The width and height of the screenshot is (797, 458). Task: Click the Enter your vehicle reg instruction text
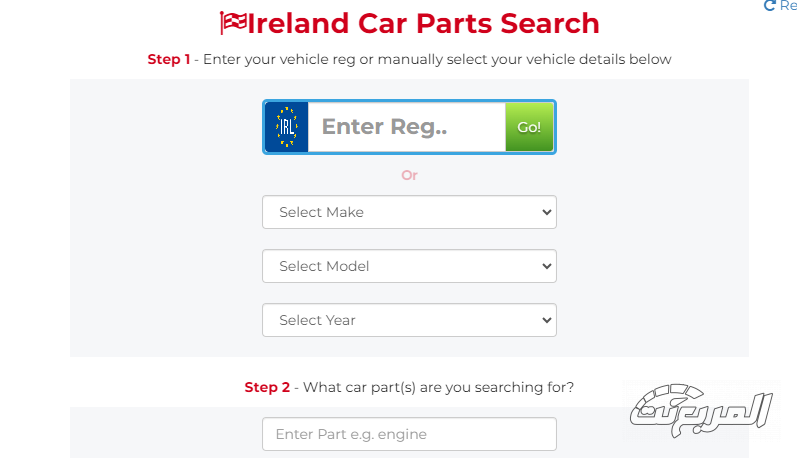coord(437,59)
